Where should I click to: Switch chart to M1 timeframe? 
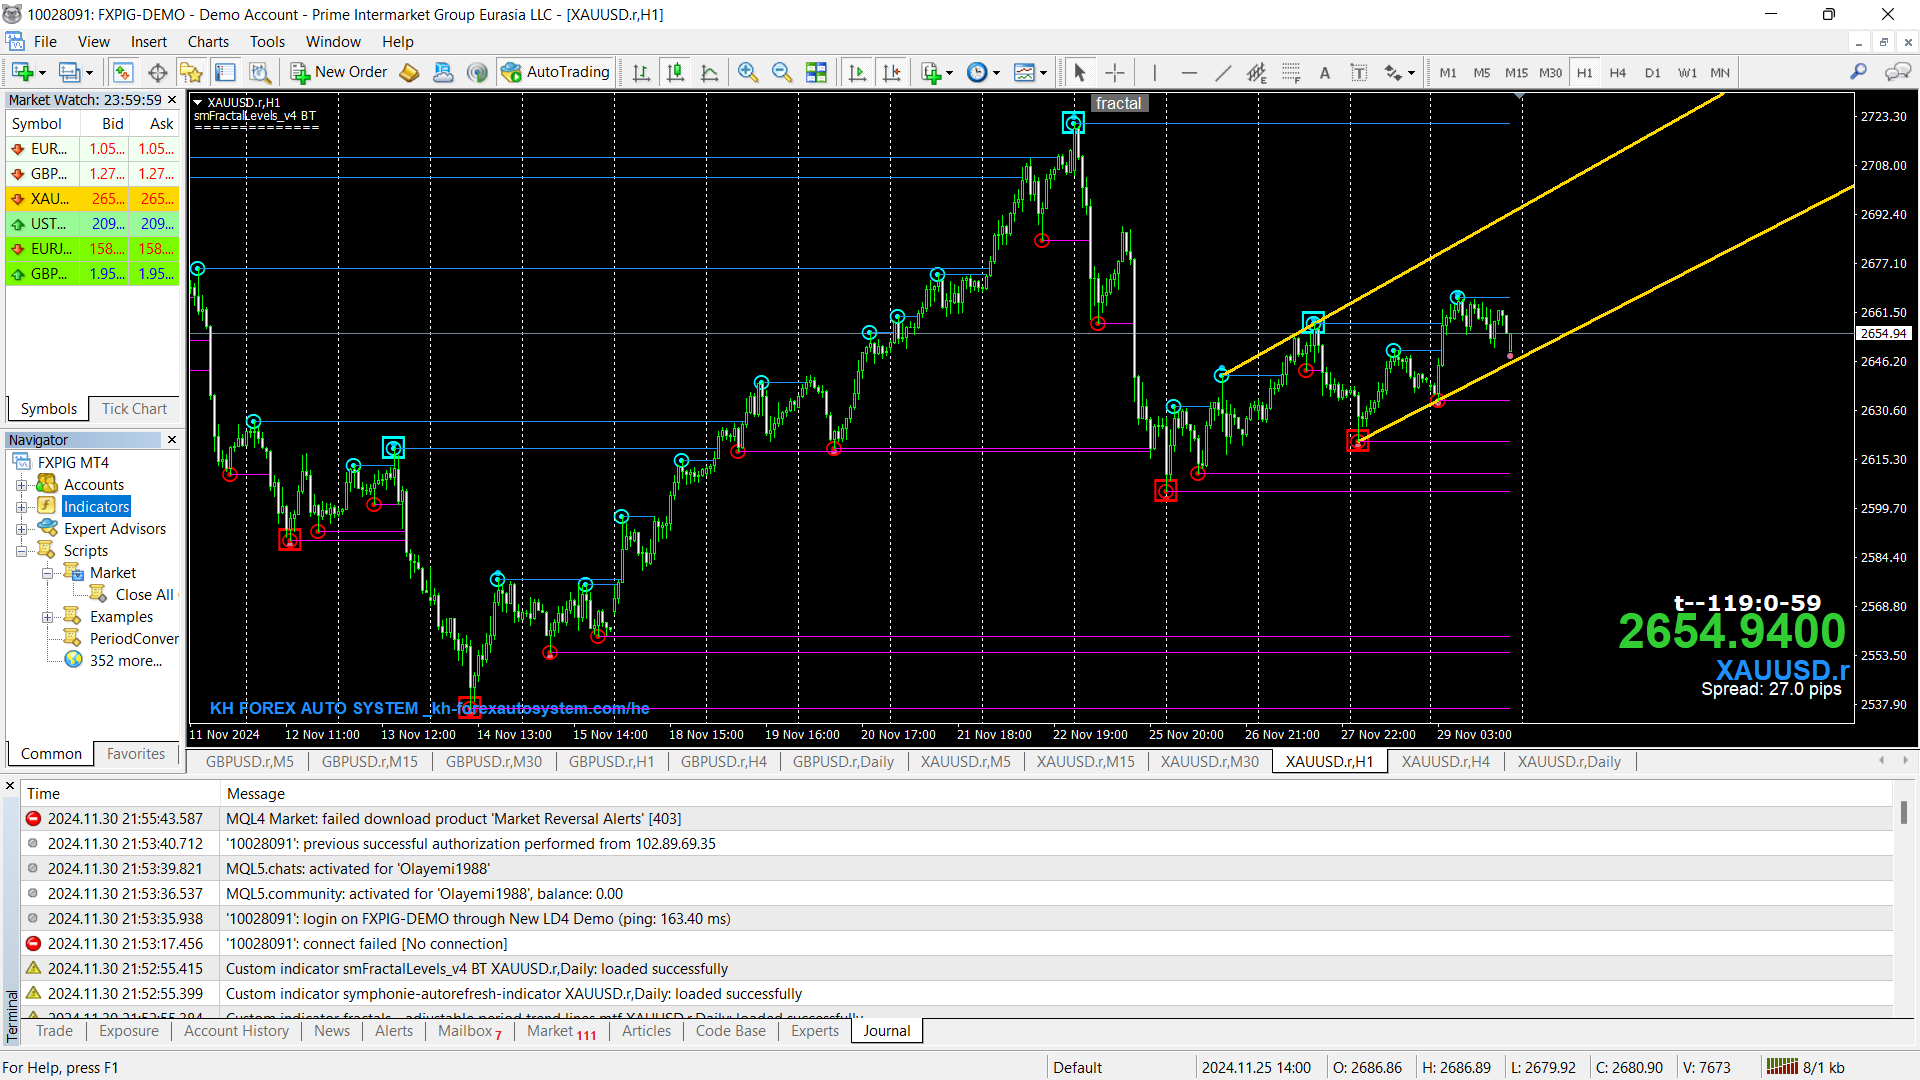[x=1448, y=72]
